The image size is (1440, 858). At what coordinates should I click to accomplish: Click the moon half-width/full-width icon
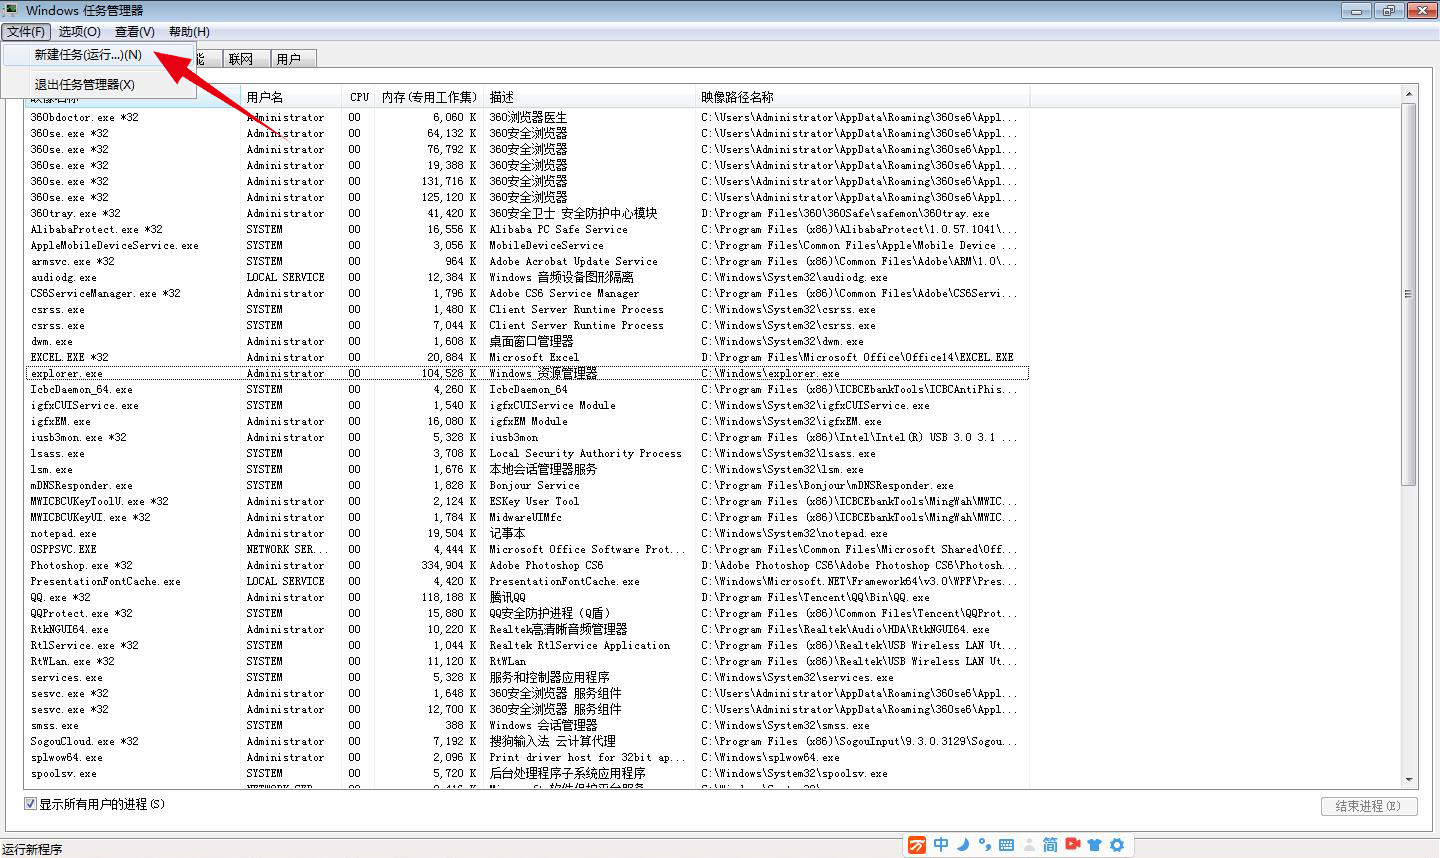pyautogui.click(x=963, y=845)
